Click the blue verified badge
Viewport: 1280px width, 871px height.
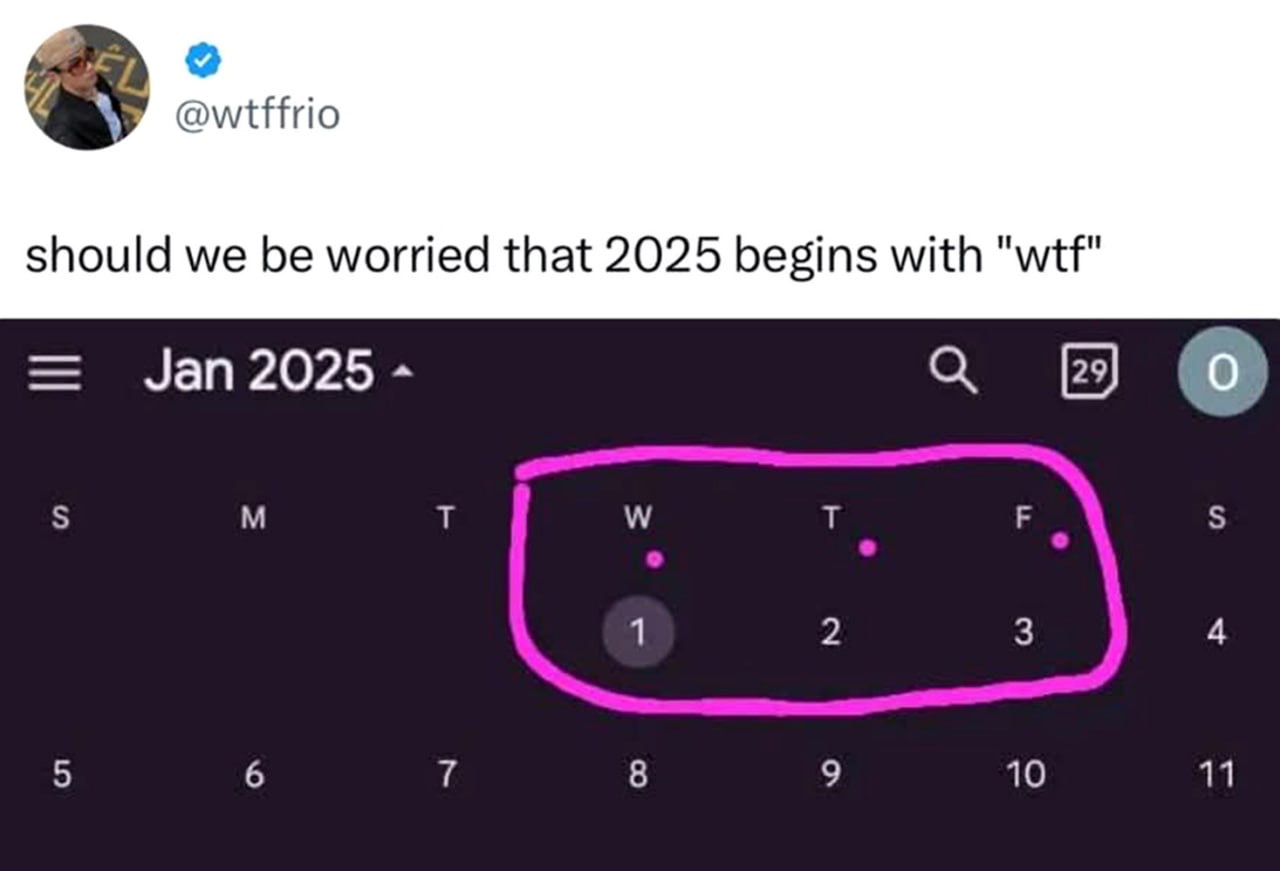(x=200, y=63)
